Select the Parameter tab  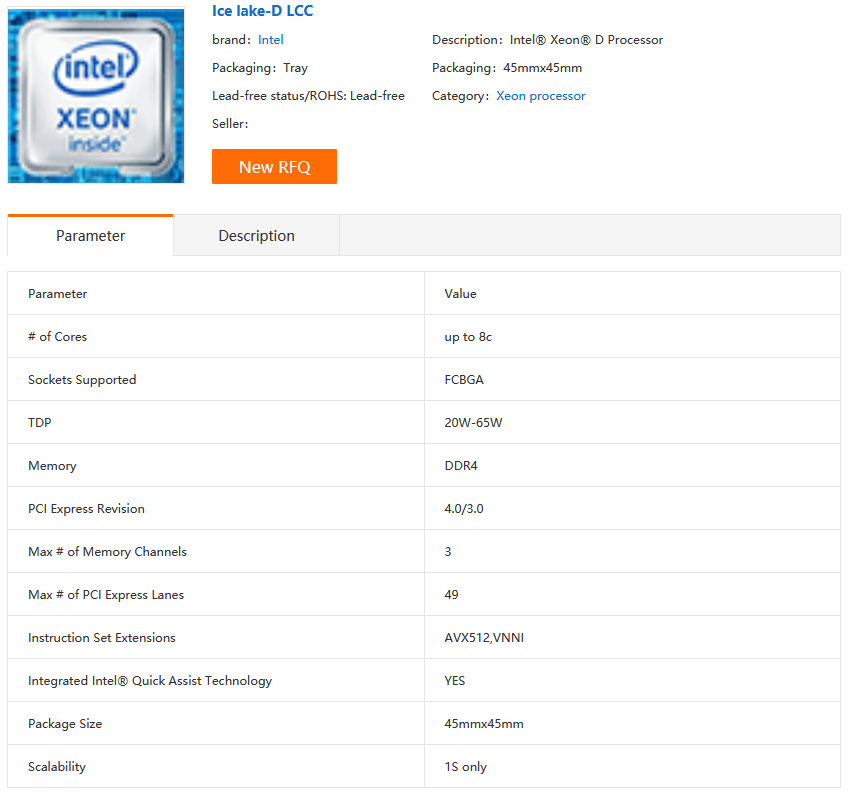tap(90, 235)
